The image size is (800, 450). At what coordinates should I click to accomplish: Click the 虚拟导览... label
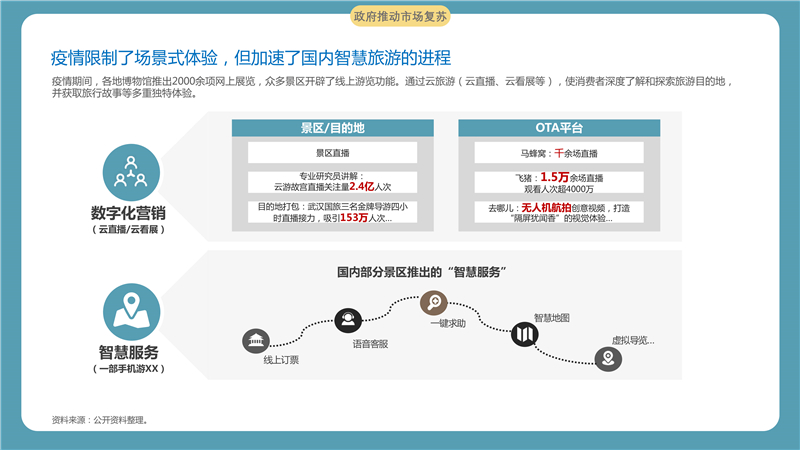(x=633, y=340)
